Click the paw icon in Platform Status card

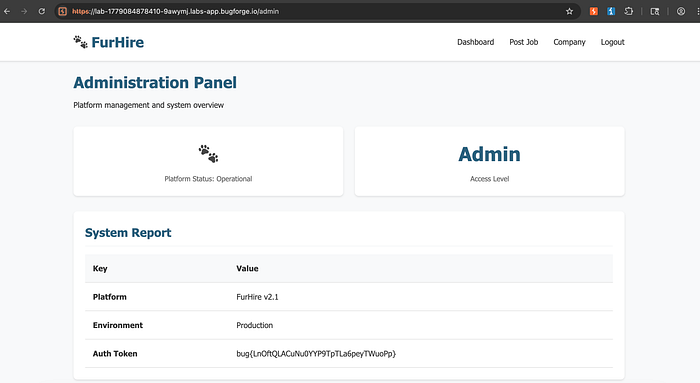click(208, 154)
